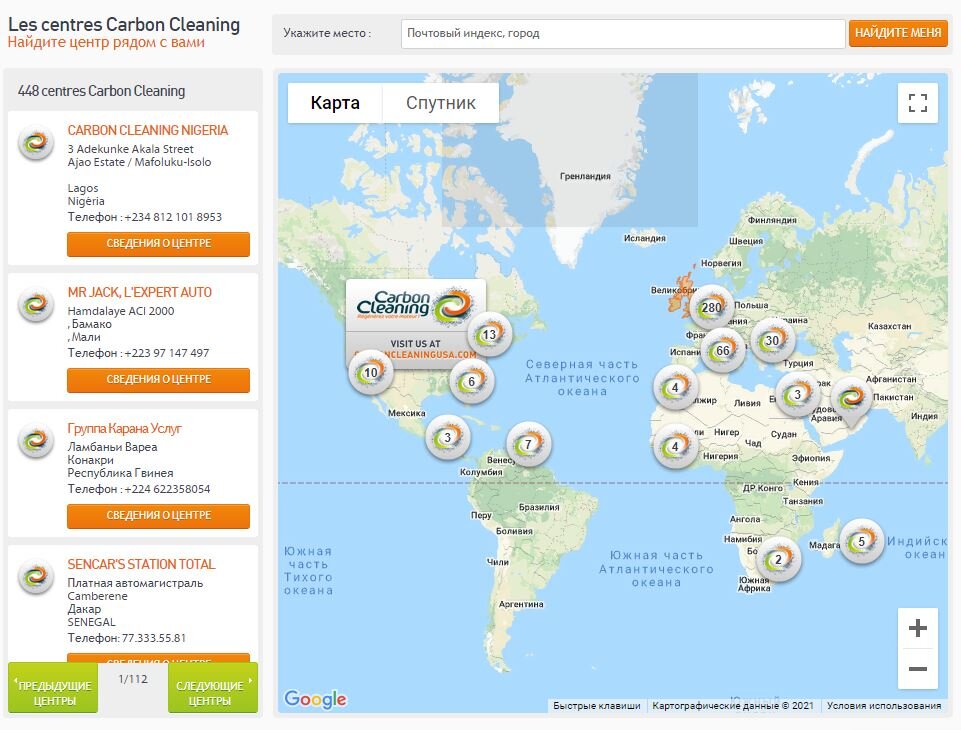Open MR JACK, L'EXPERT AUTO title link
The image size is (961, 730).
click(x=140, y=292)
